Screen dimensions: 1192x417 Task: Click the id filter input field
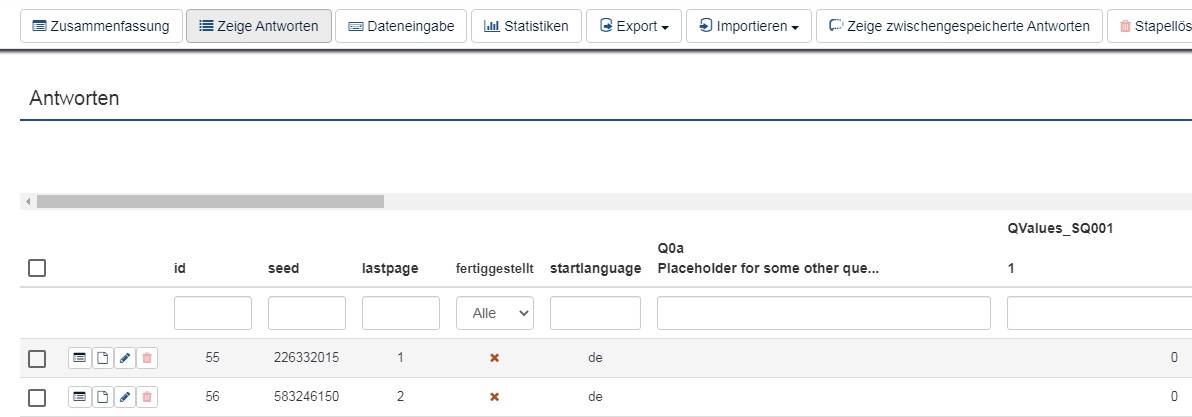213,313
